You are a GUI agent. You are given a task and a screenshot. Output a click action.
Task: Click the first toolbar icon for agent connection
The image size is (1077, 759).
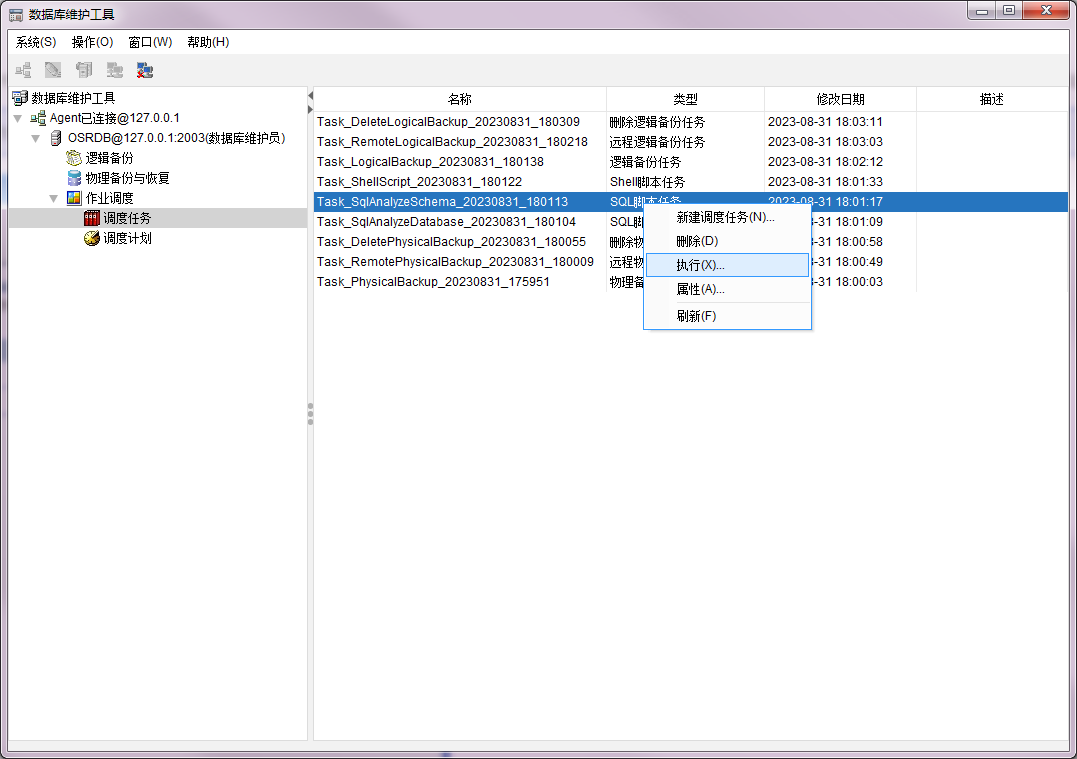coord(23,70)
